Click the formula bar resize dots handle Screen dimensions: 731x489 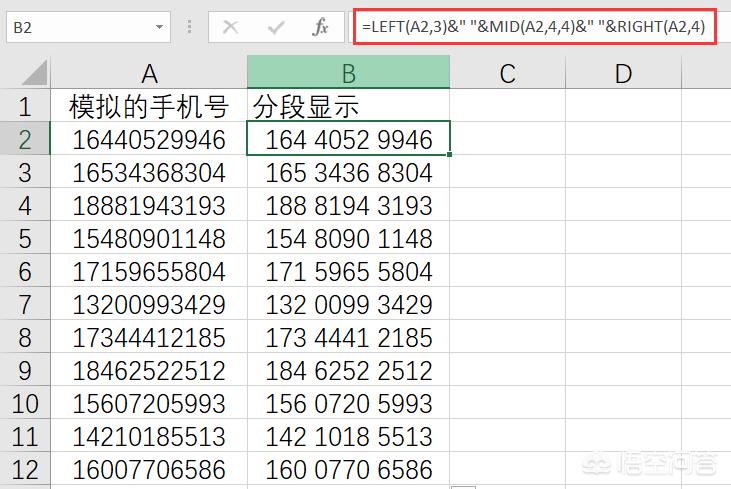[x=189, y=27]
